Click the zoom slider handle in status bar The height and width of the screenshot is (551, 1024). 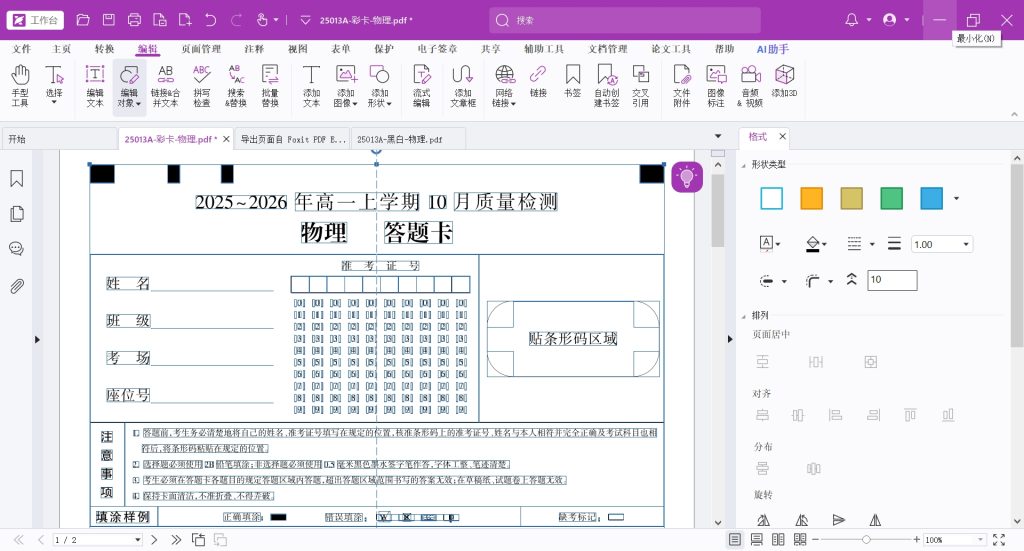(x=866, y=540)
